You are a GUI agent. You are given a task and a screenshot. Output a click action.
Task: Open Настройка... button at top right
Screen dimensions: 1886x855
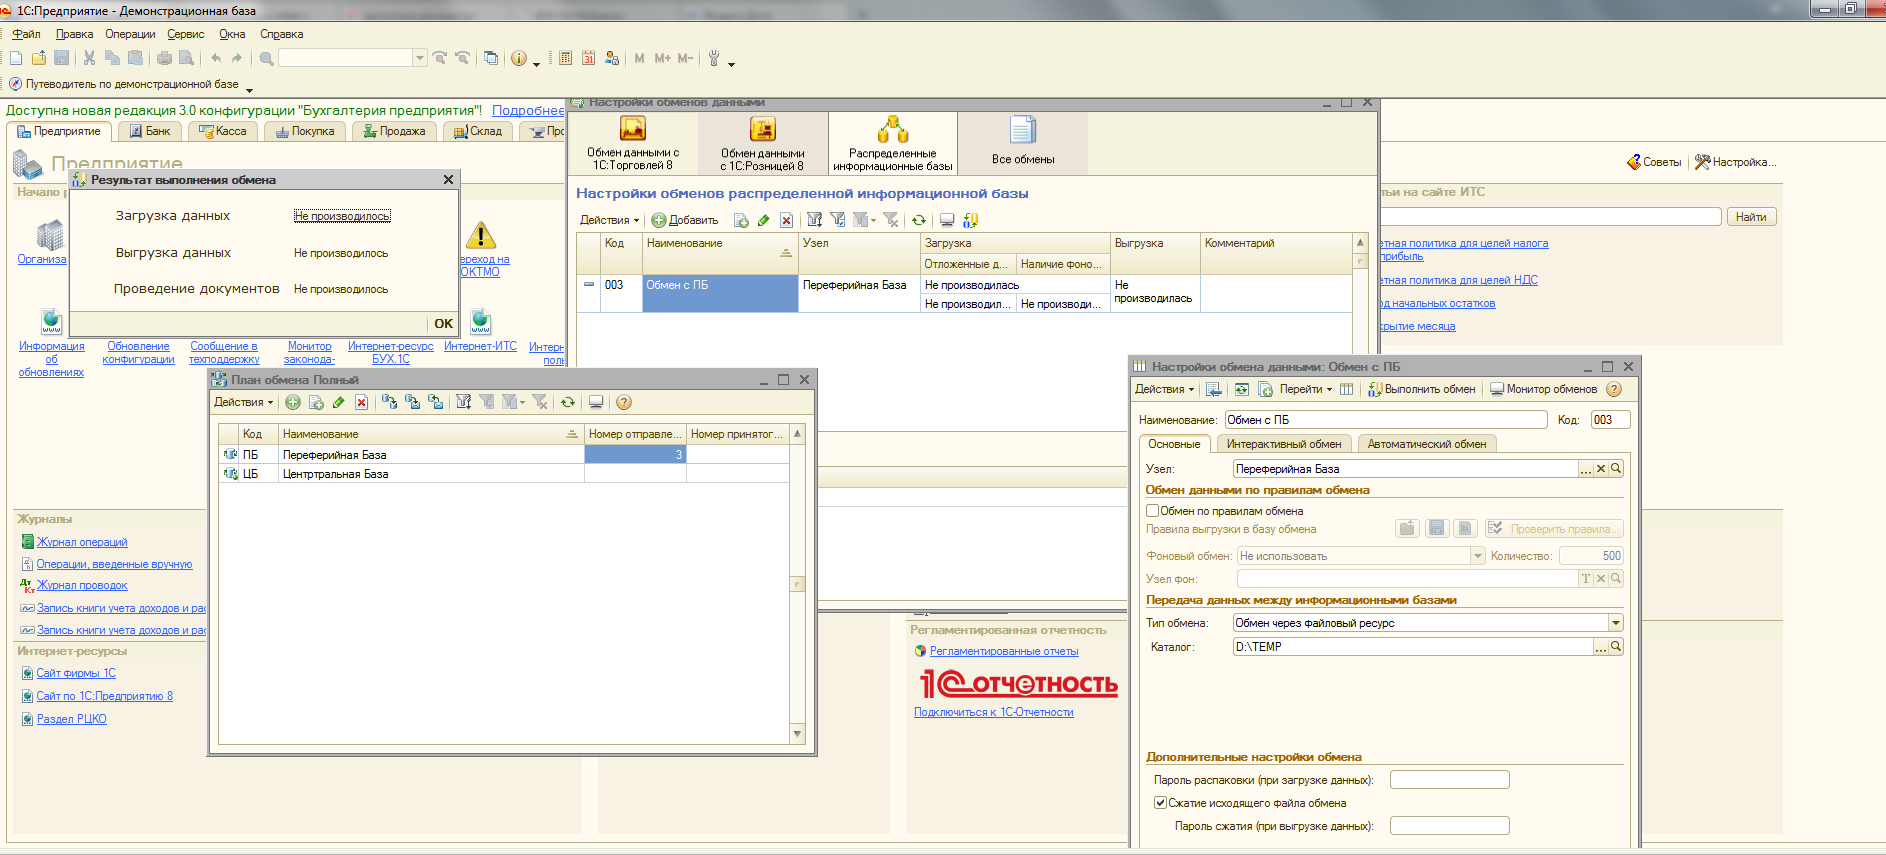tap(1735, 162)
